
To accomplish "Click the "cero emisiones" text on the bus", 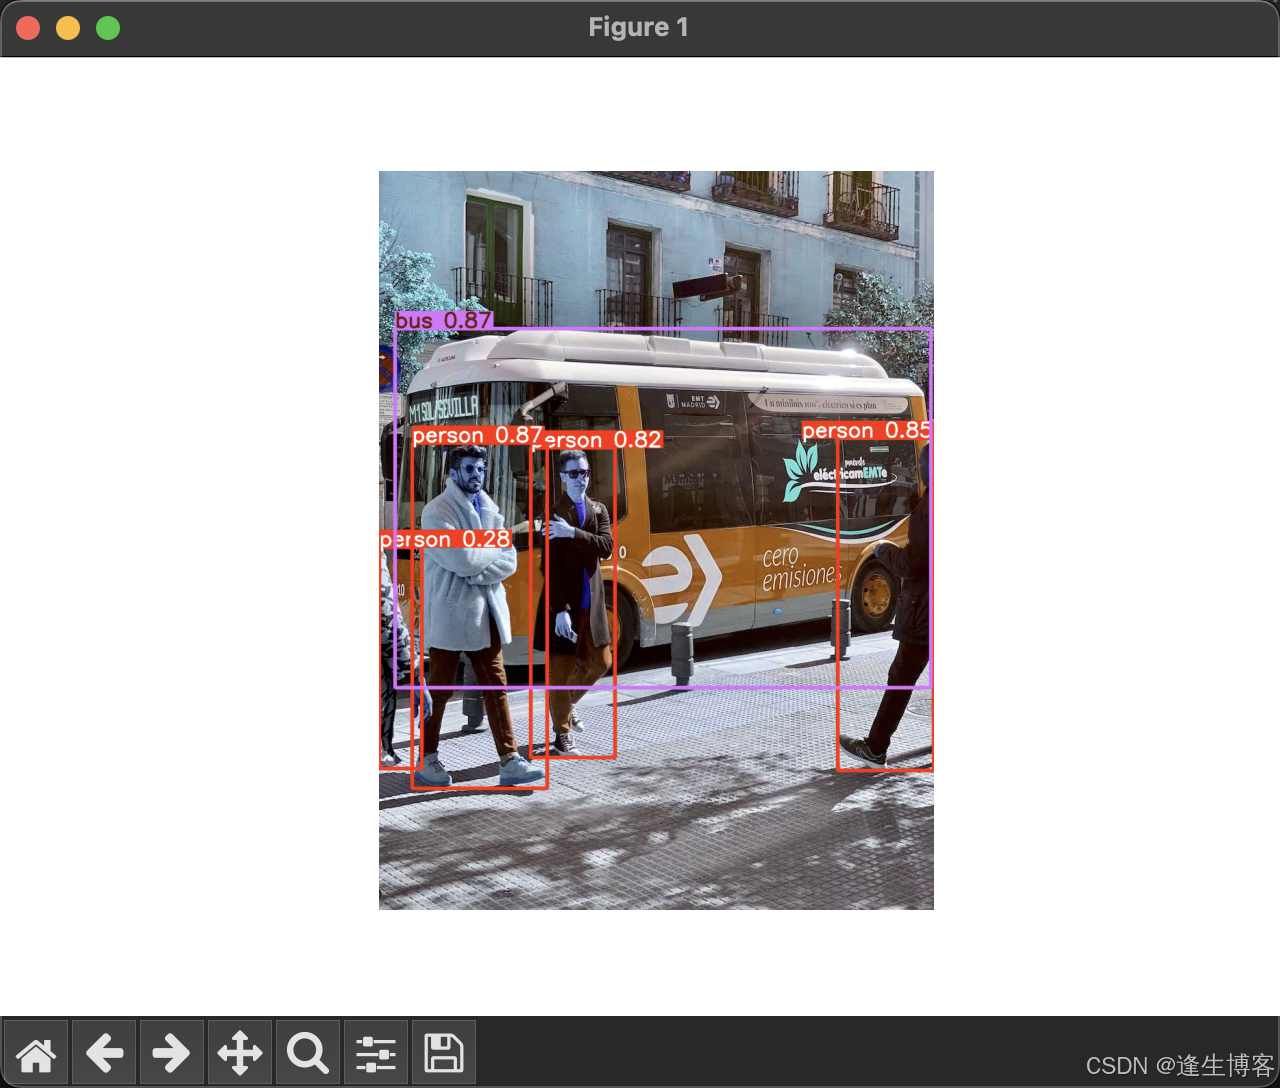I will [801, 567].
